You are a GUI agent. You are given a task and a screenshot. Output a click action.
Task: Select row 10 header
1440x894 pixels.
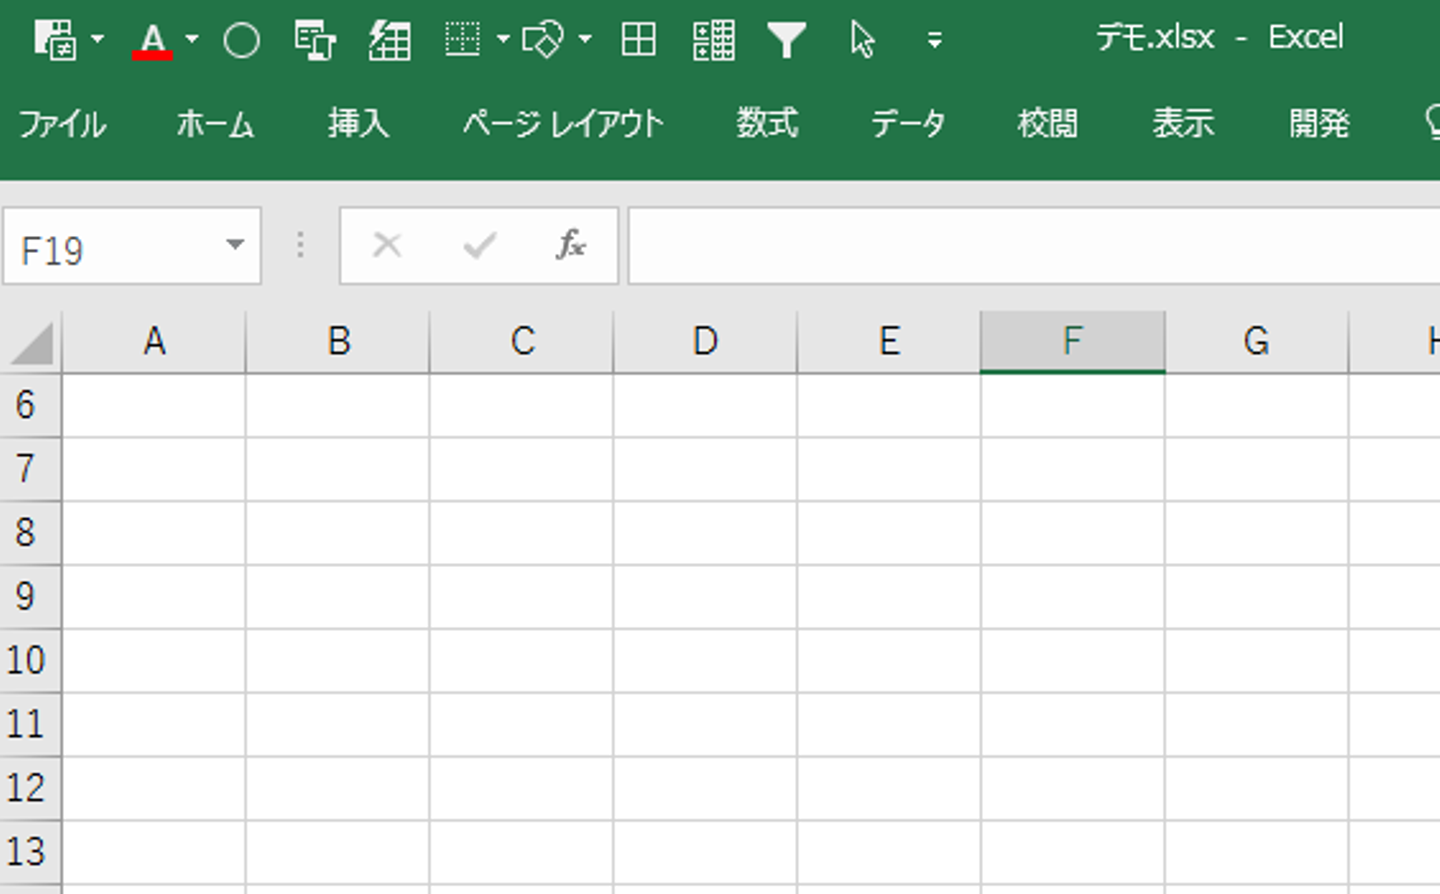coord(27,660)
